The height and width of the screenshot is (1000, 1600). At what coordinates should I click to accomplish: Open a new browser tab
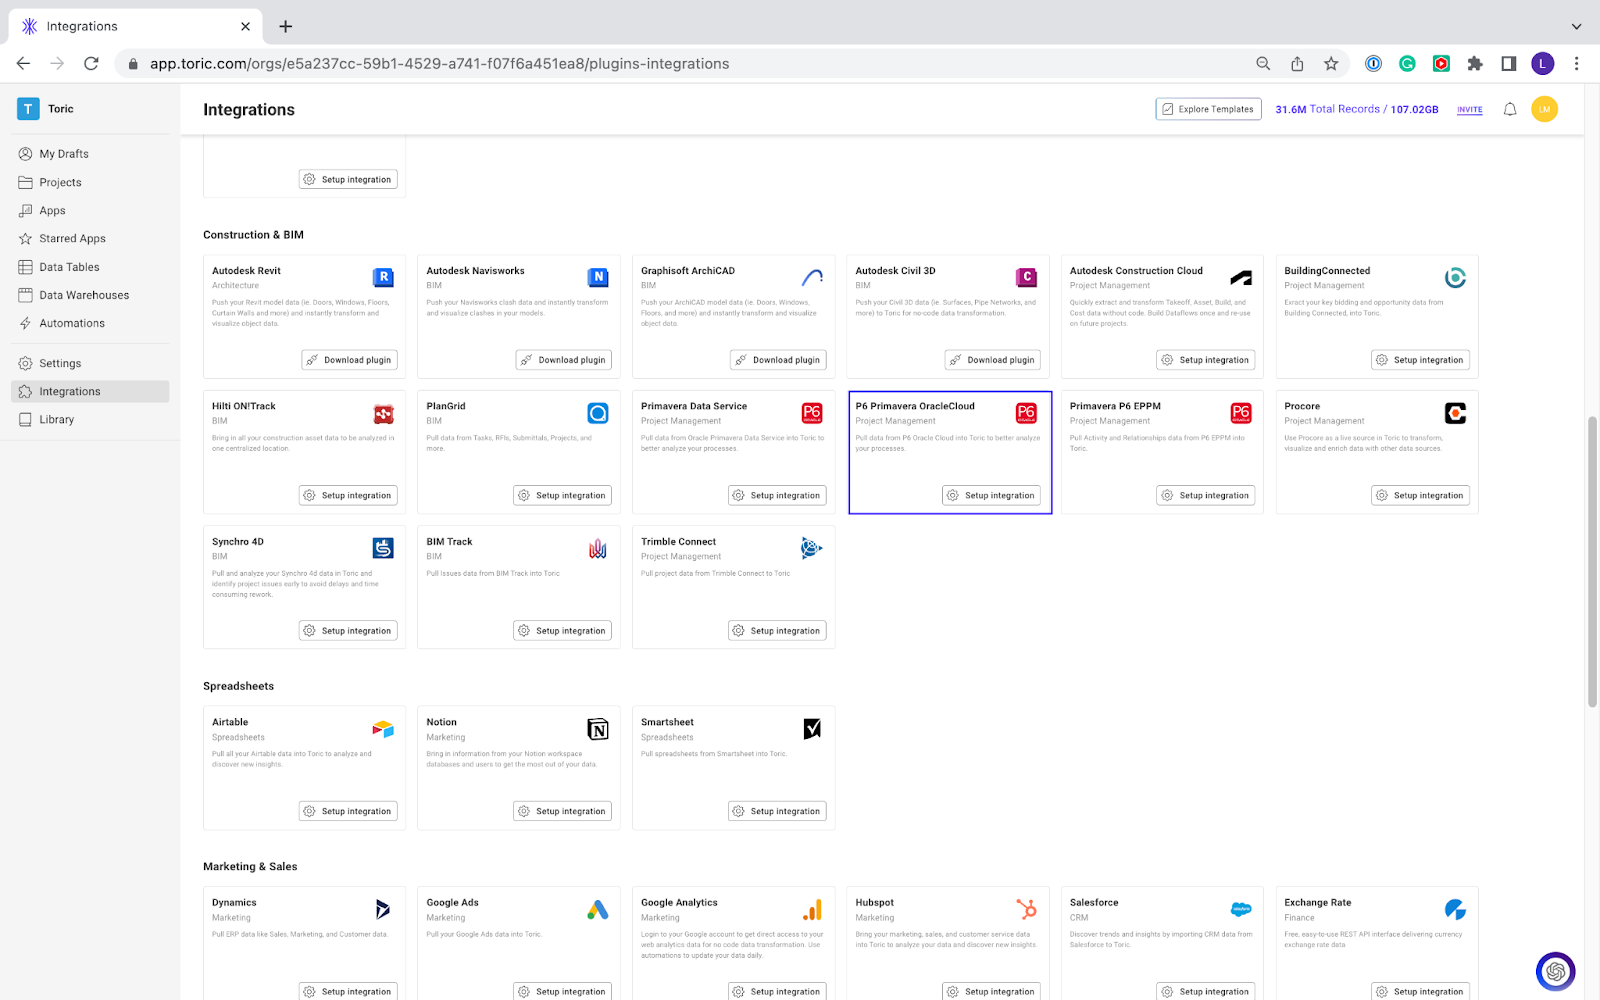pos(286,26)
